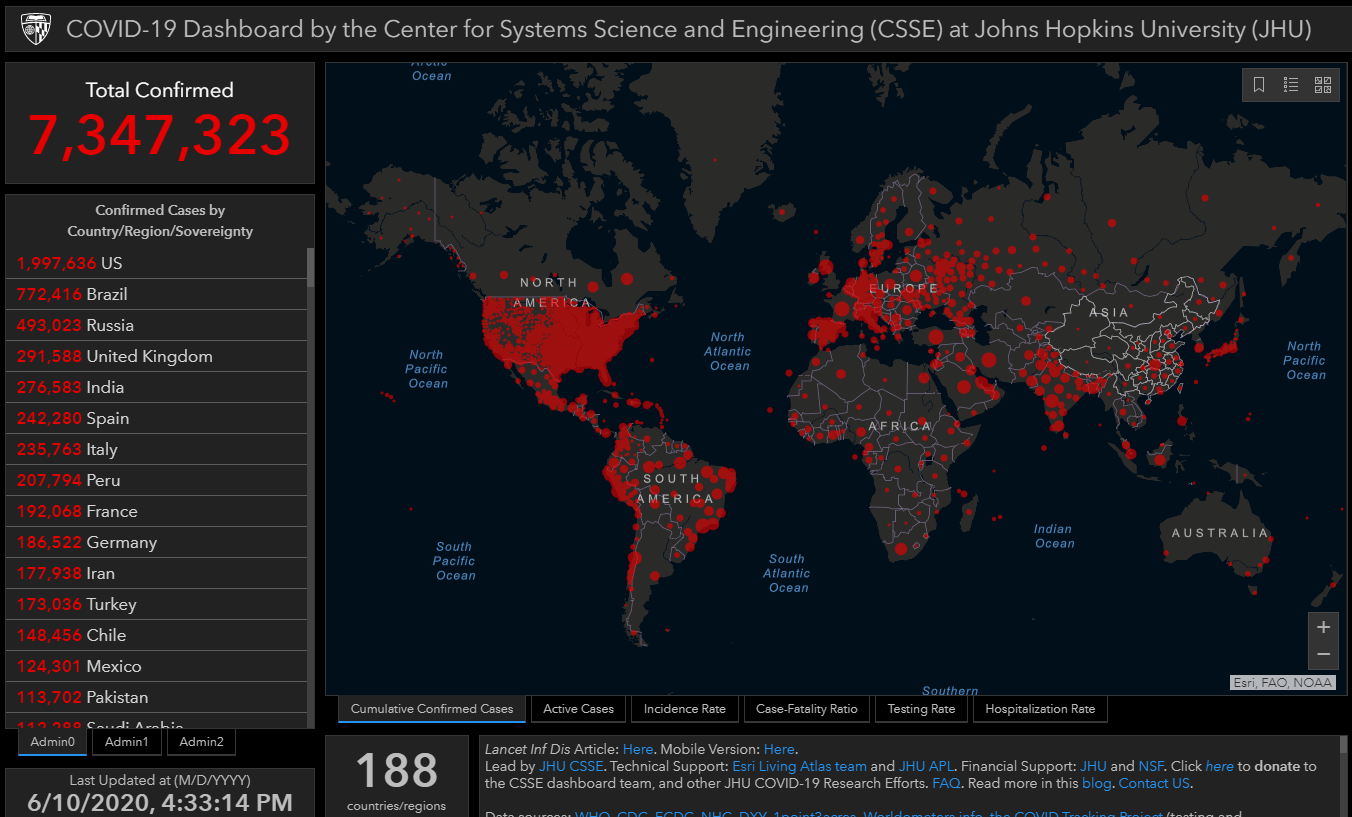Click the dashboard title in the header bar
Viewport: 1352px width, 817px height.
689,29
